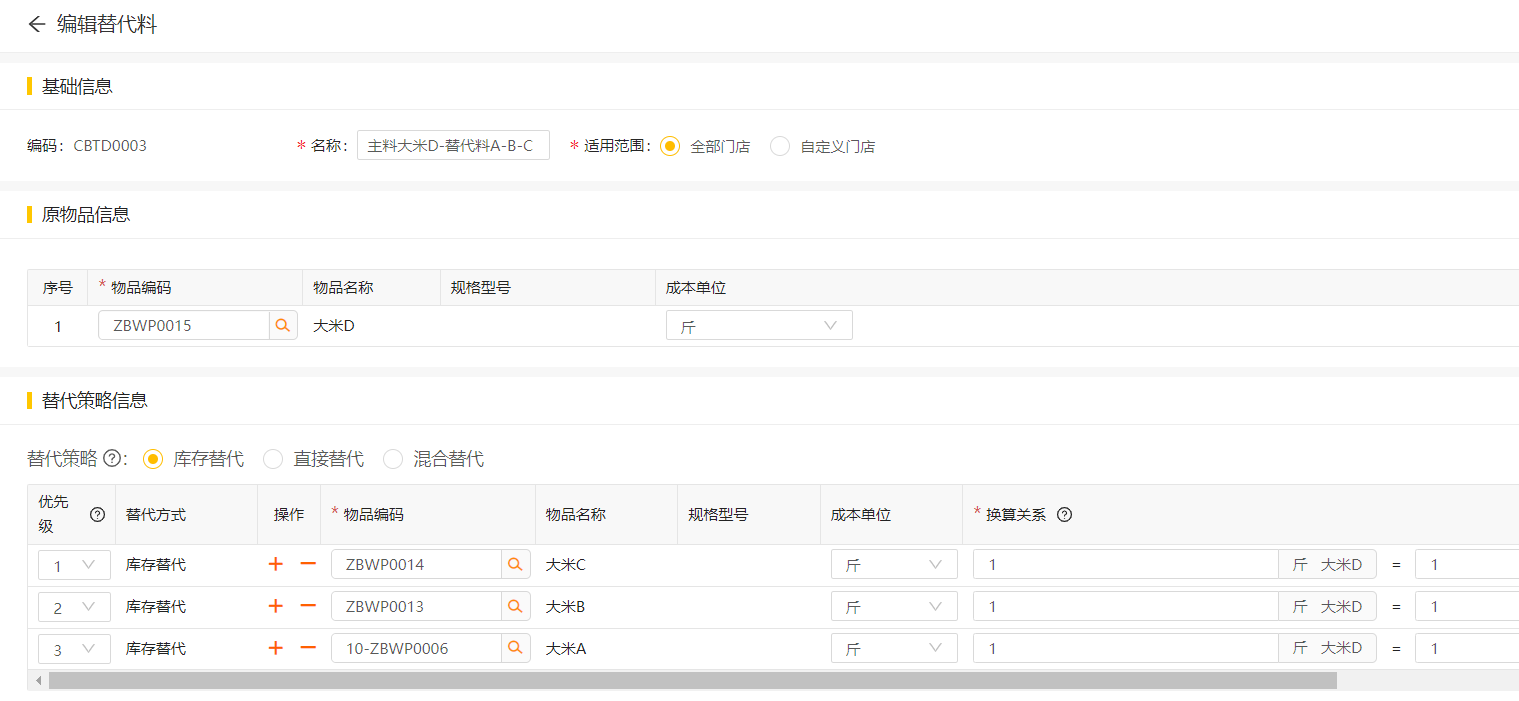
Task: Select the 自定义门店 radio option
Action: click(x=780, y=146)
